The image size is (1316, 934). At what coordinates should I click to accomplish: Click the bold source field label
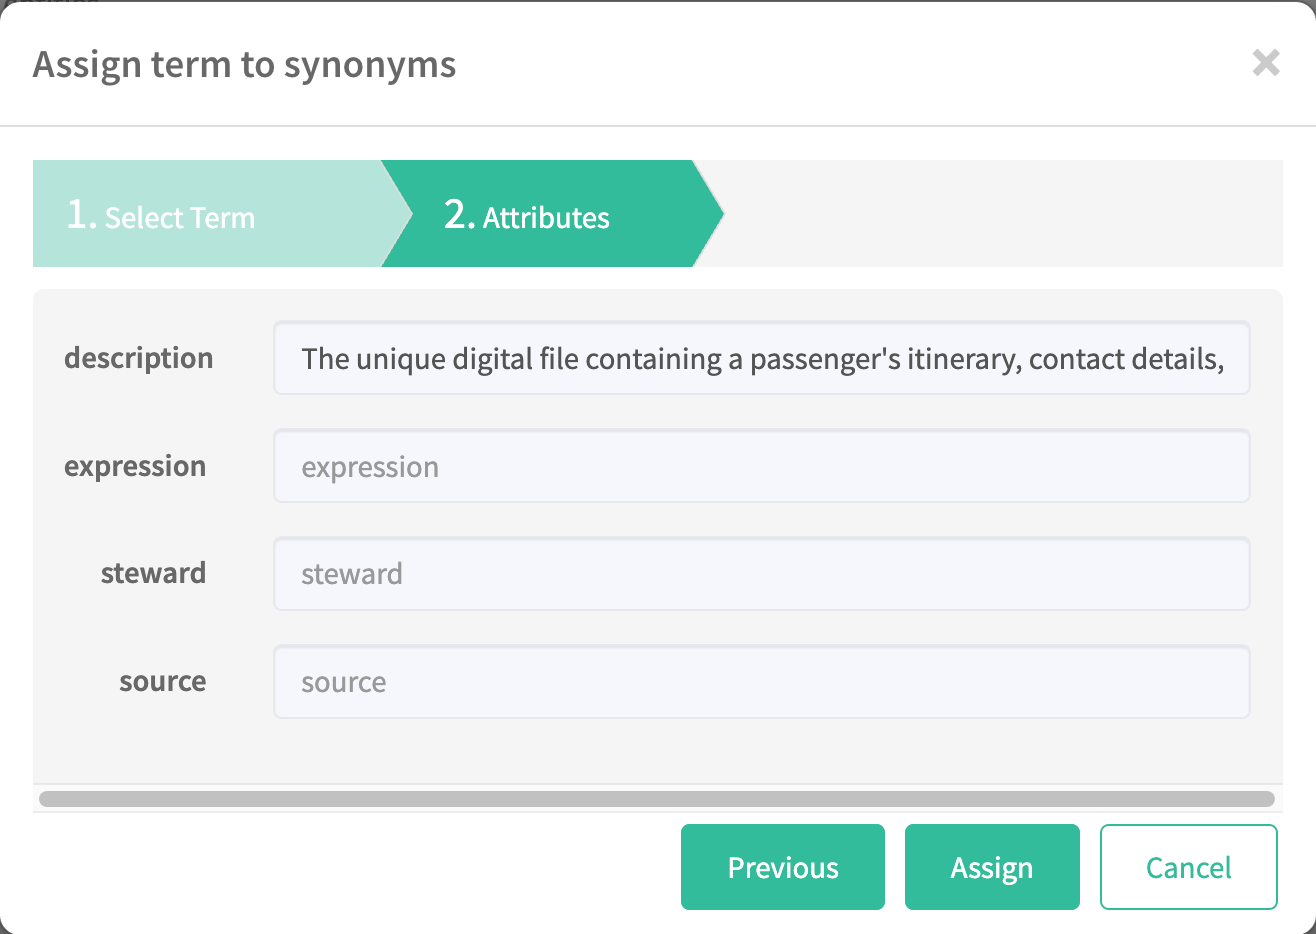pyautogui.click(x=162, y=681)
